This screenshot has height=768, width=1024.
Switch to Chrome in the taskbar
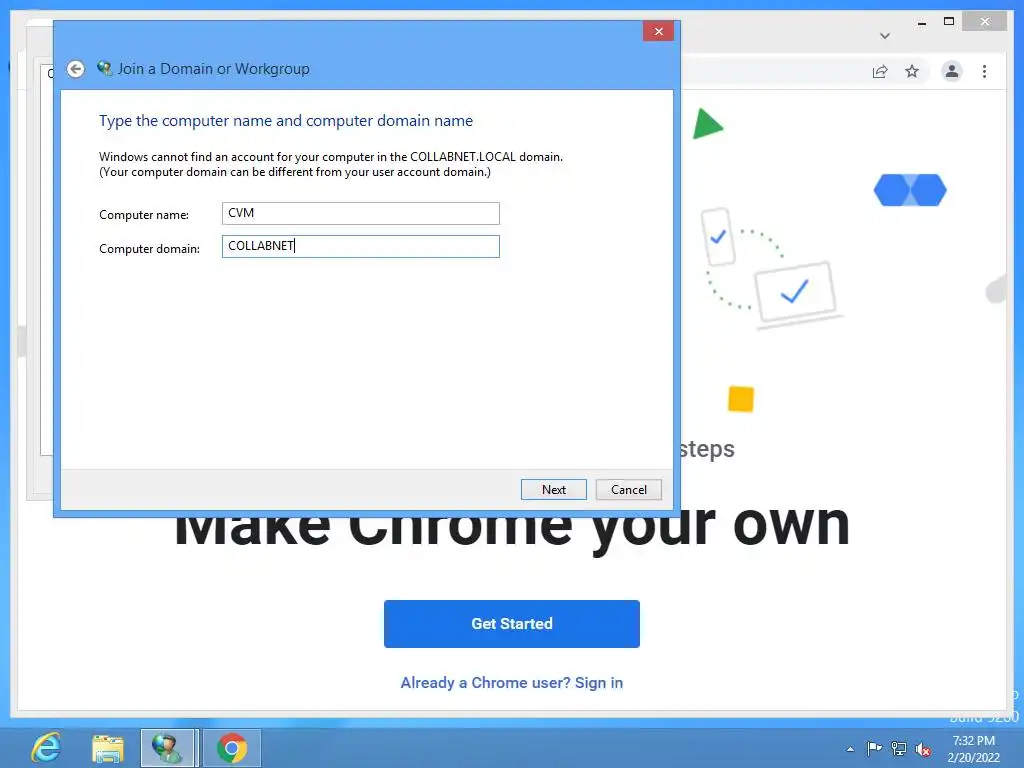[x=232, y=748]
